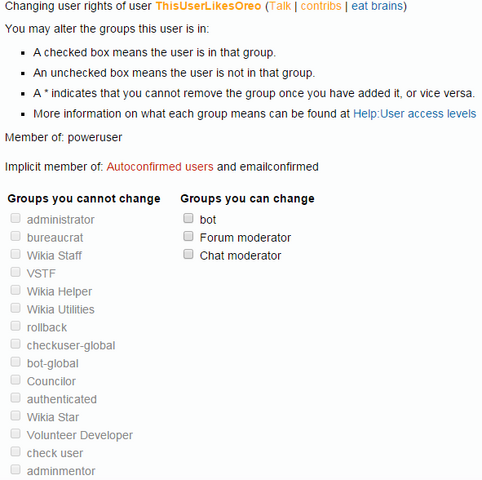Click the disabled Councilor checkbox
Image resolution: width=482 pixels, height=480 pixels.
(15, 380)
